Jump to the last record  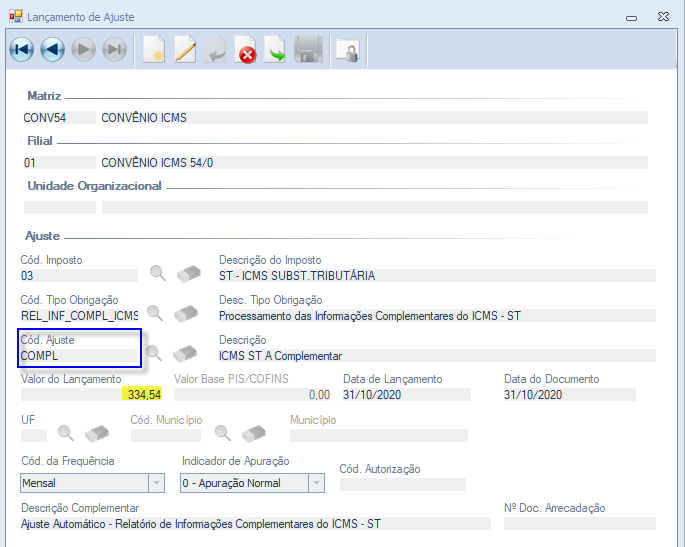coord(114,49)
